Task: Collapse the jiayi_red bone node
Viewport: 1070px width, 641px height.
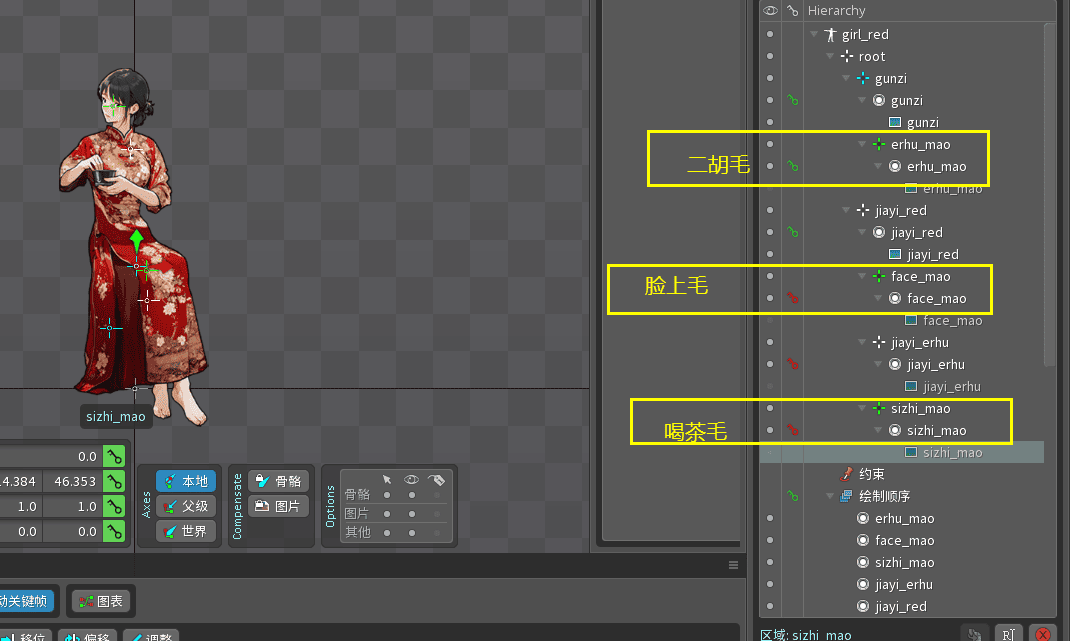Action: [847, 210]
